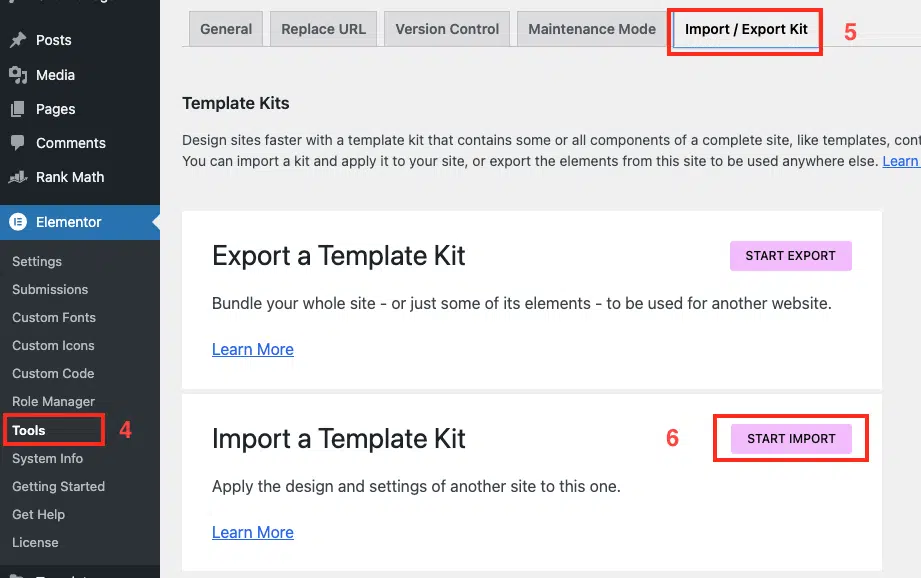The height and width of the screenshot is (578, 921).
Task: Open Custom Fonts submenu item
Action: coord(54,317)
